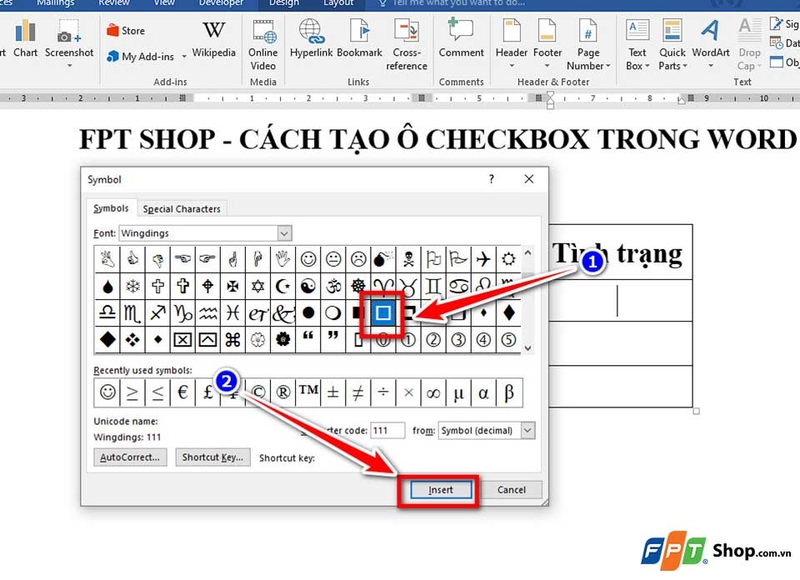Viewport: 800px width, 580px height.
Task: Pick the skull and crossbones symbol
Action: point(408,259)
